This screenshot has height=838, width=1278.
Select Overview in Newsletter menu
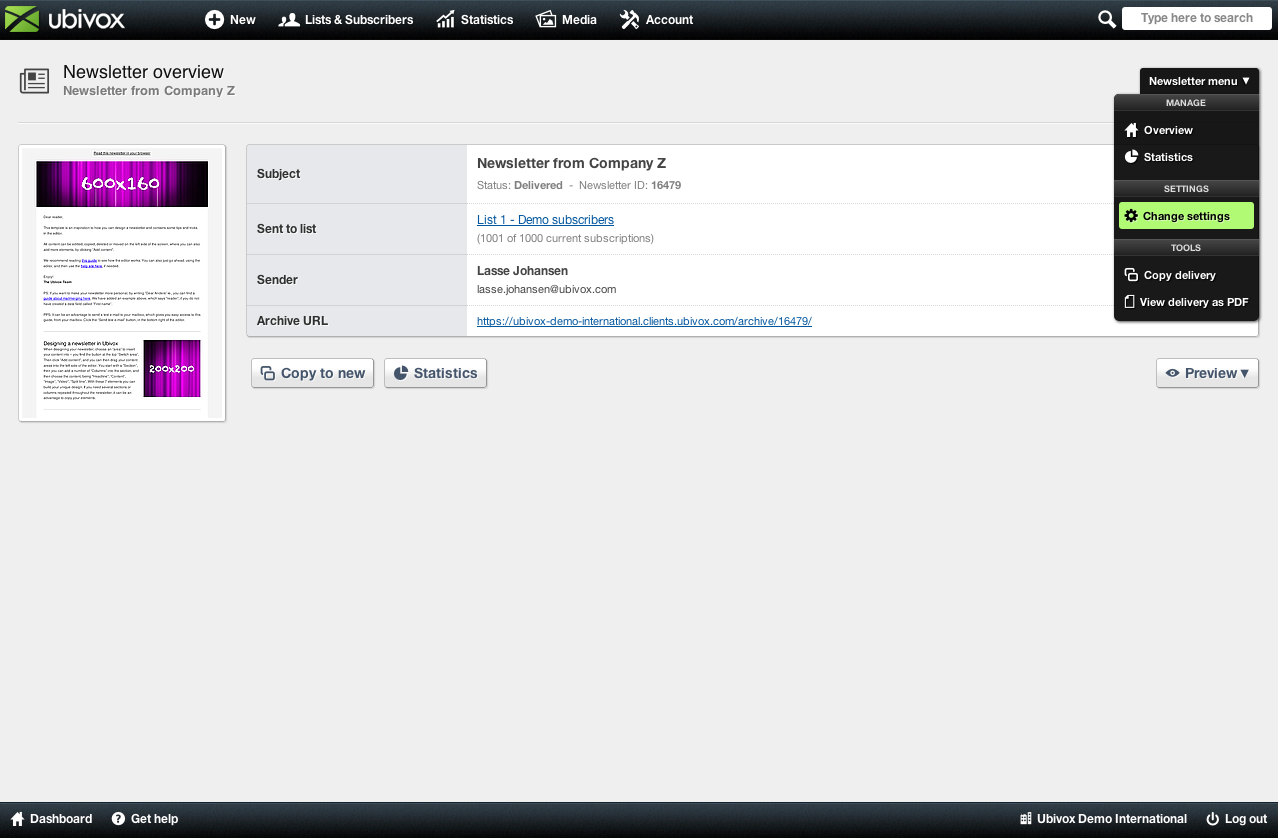1186,130
